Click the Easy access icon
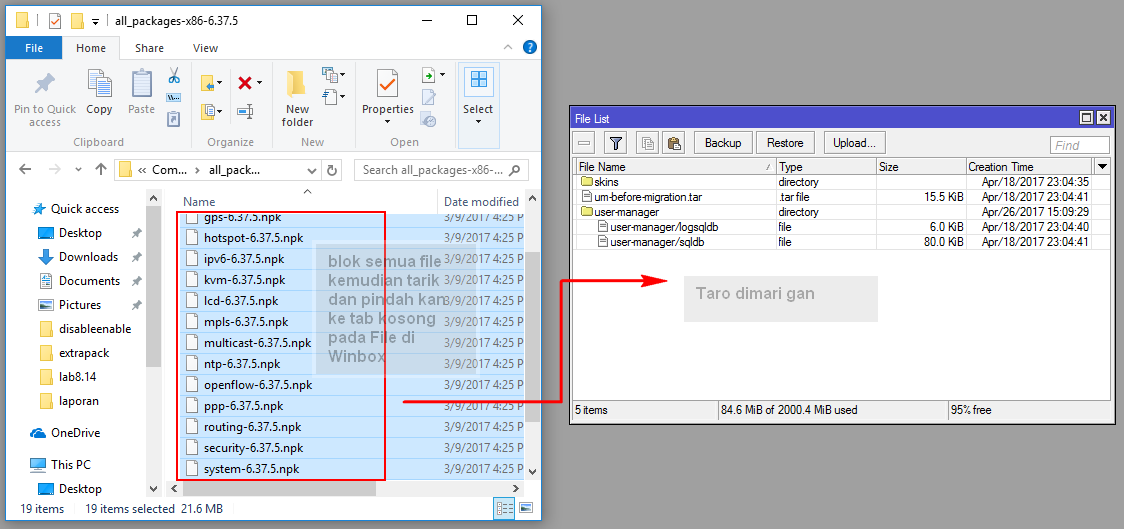 point(330,95)
